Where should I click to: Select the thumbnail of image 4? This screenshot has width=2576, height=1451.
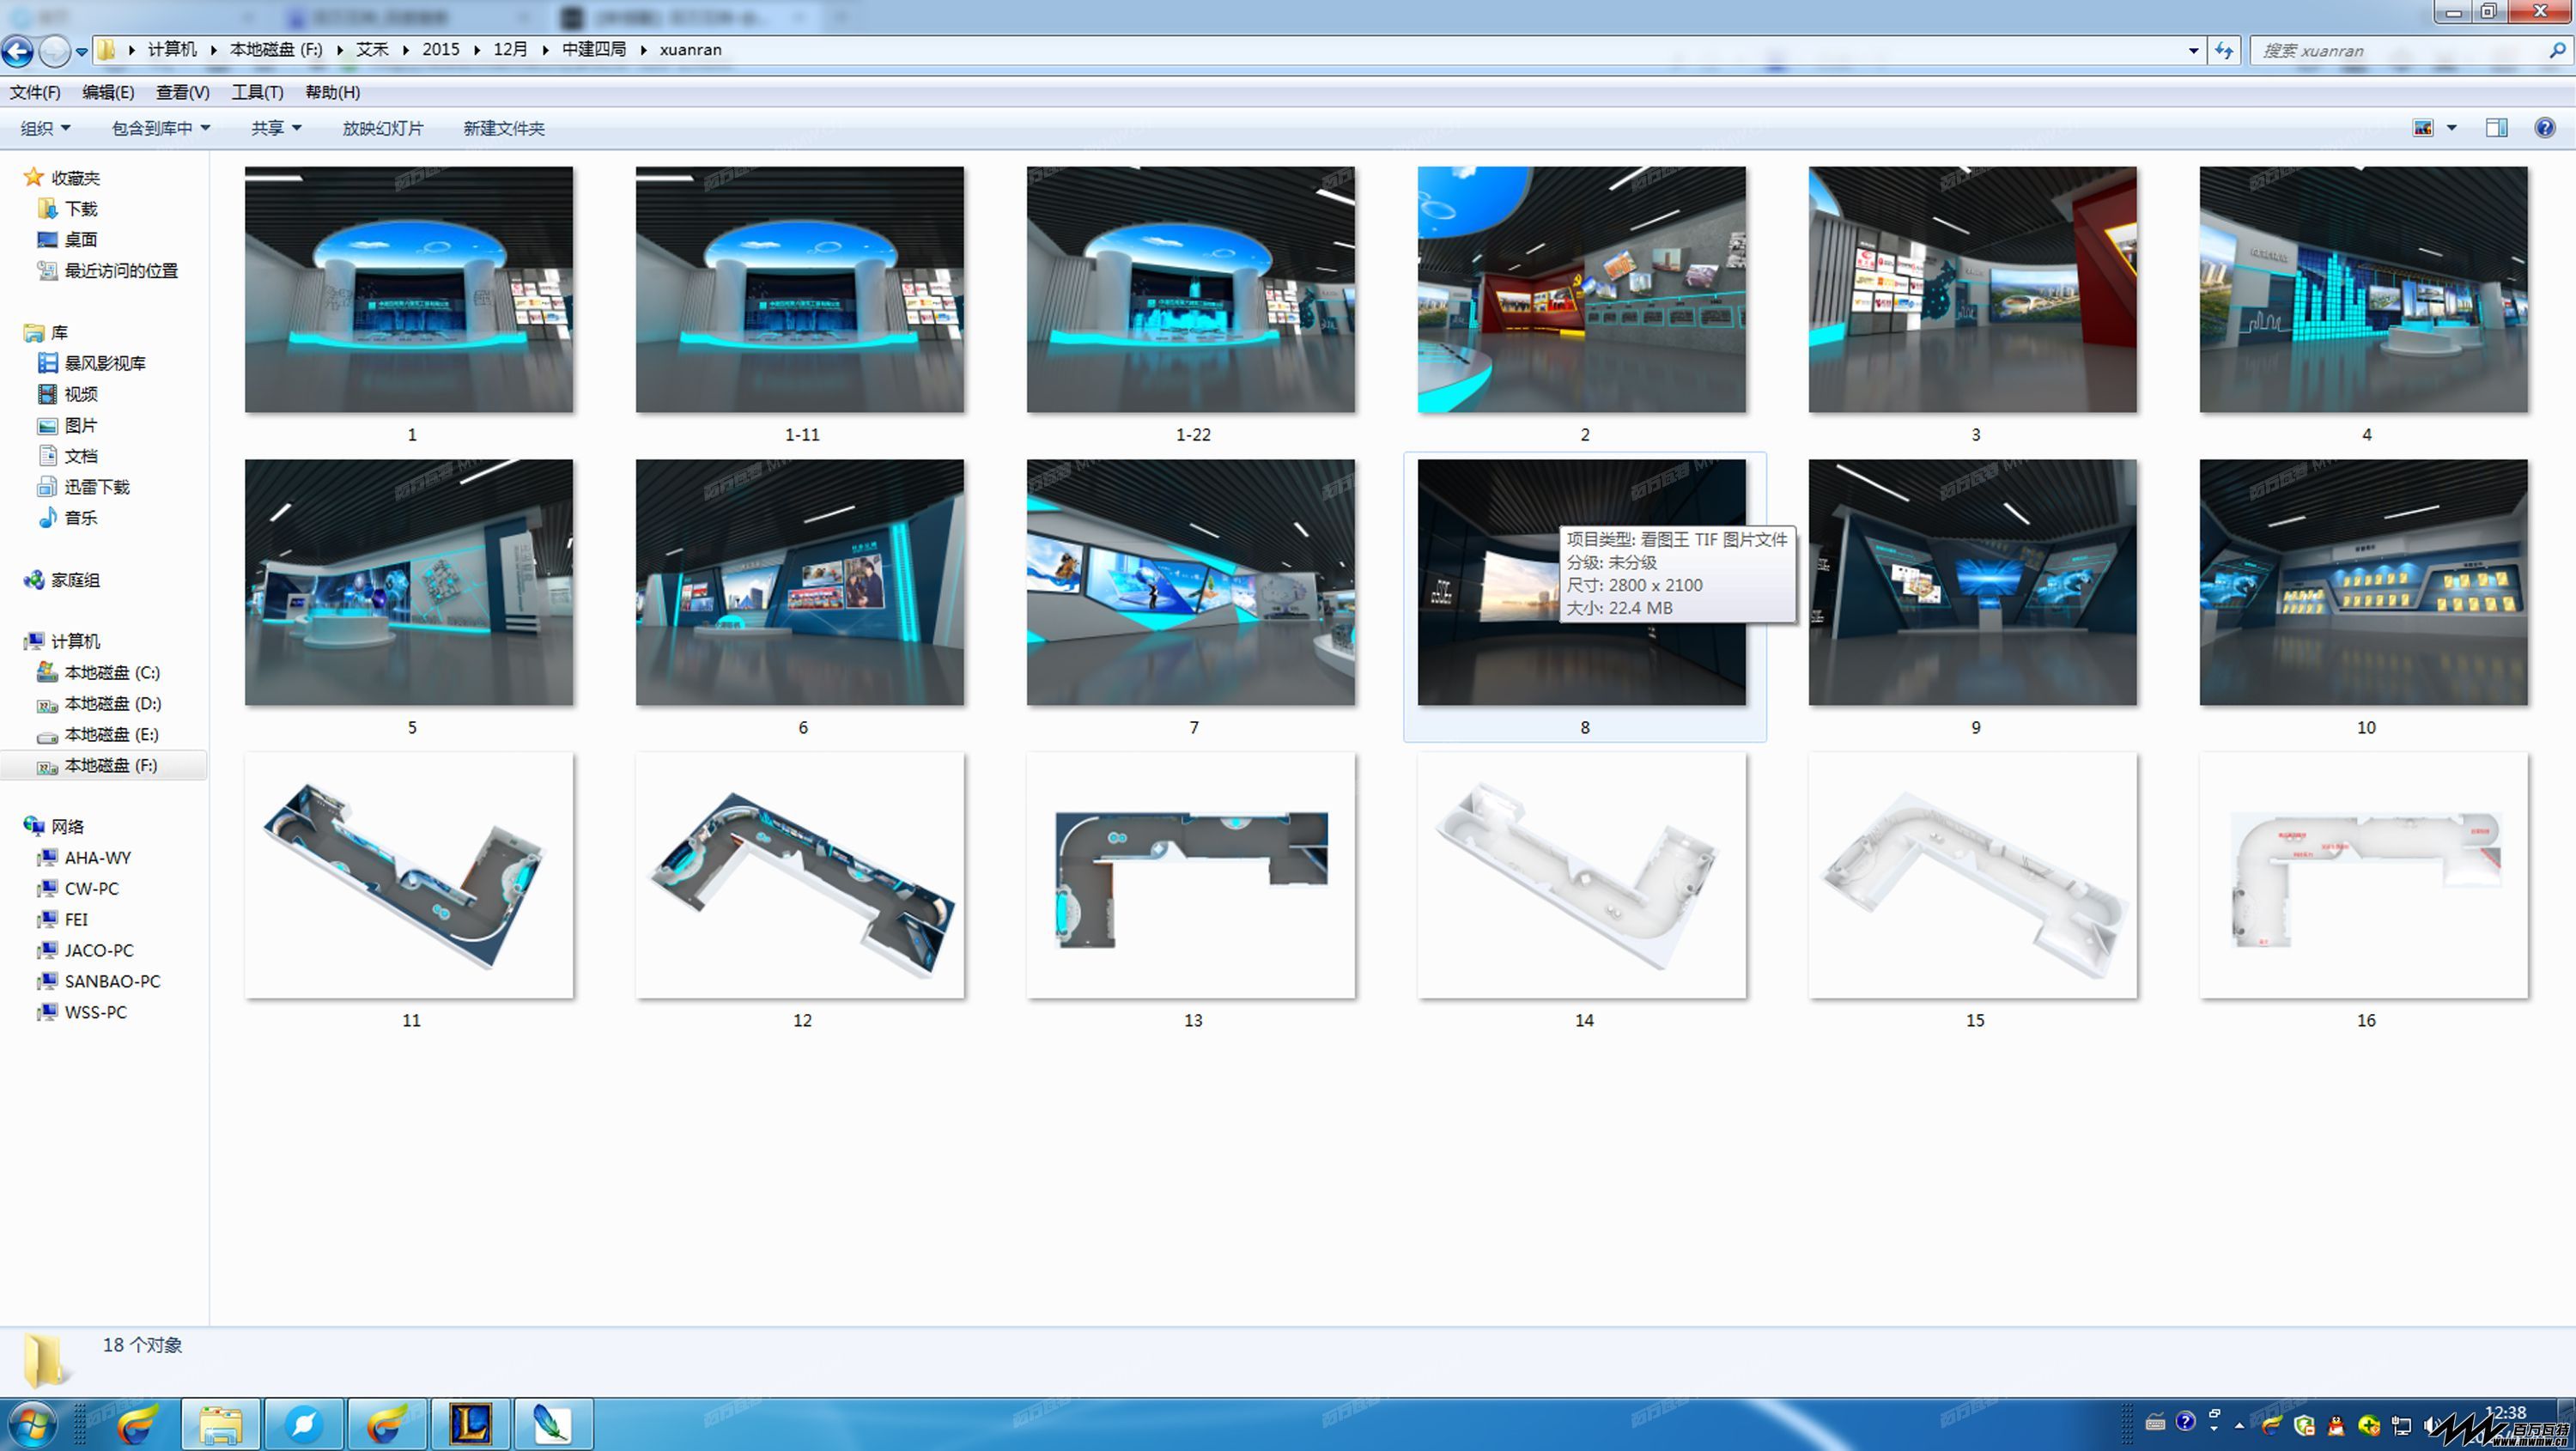(2364, 290)
